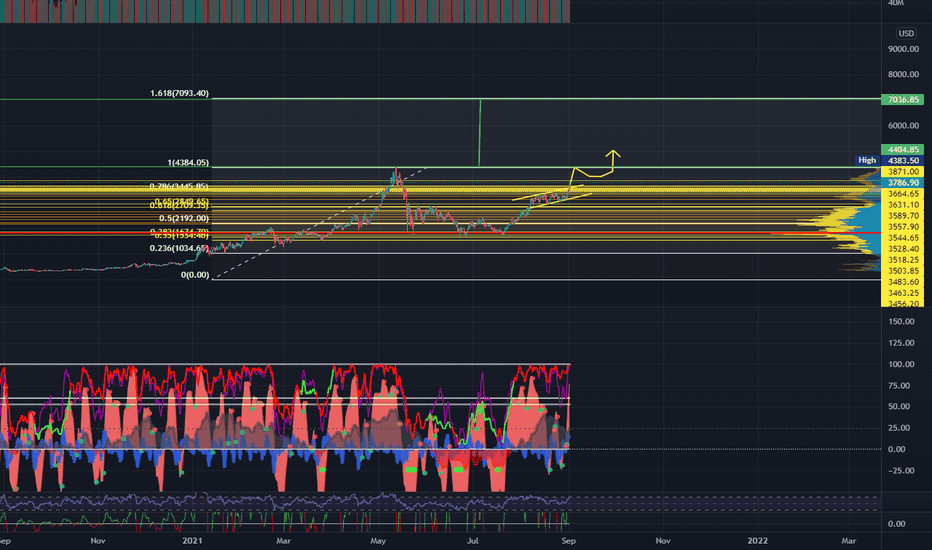932x550 pixels.
Task: Click 150.00 on the oscillator scale
Action: pos(901,321)
